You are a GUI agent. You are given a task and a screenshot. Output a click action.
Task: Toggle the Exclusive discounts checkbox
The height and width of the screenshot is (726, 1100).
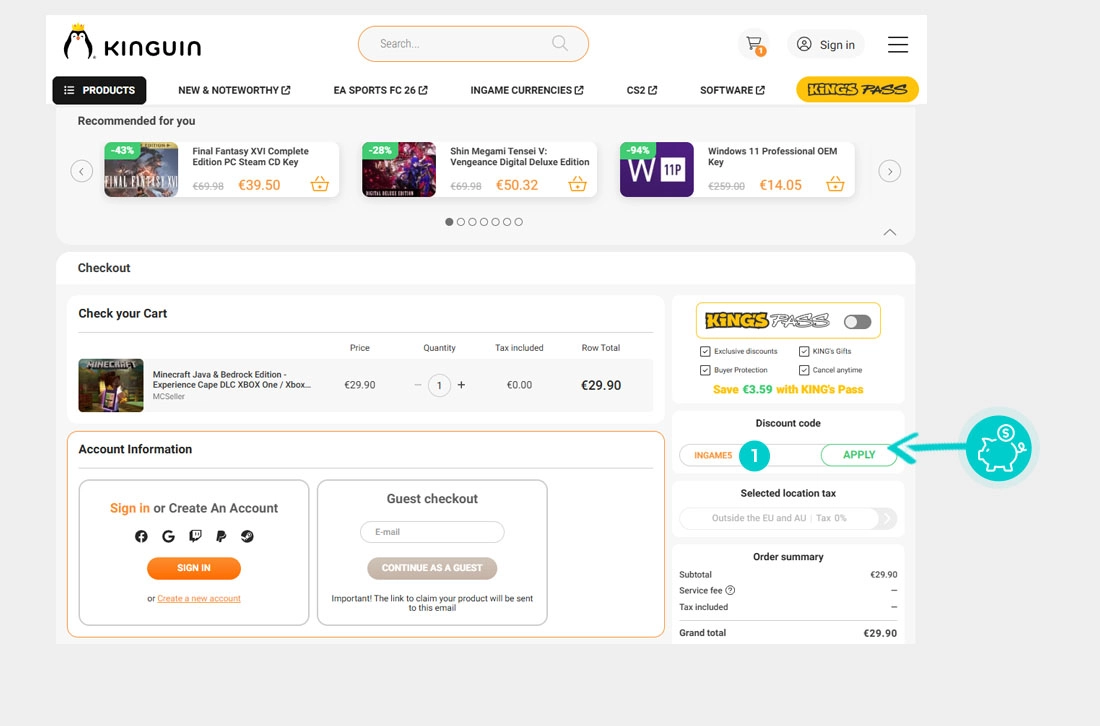pyautogui.click(x=705, y=352)
